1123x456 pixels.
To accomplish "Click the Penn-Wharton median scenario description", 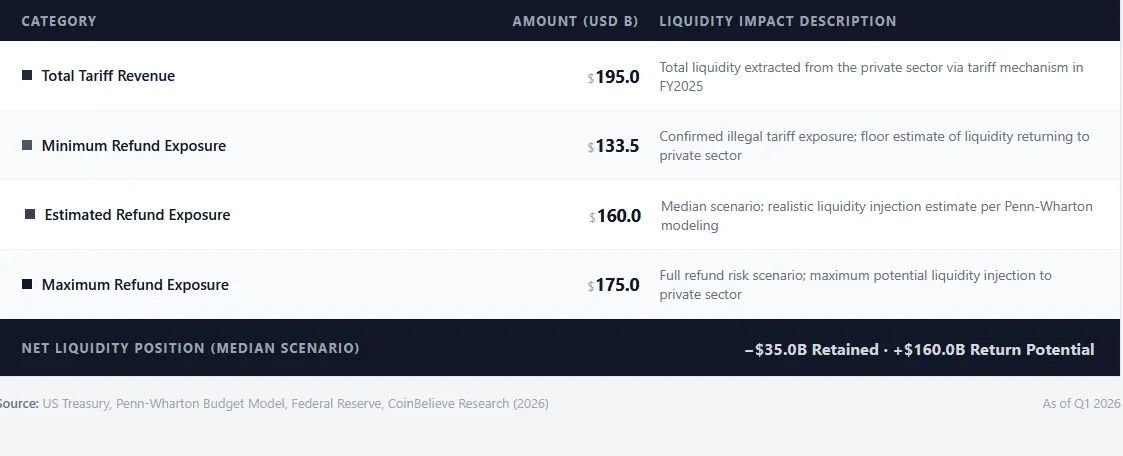I will tap(876, 215).
